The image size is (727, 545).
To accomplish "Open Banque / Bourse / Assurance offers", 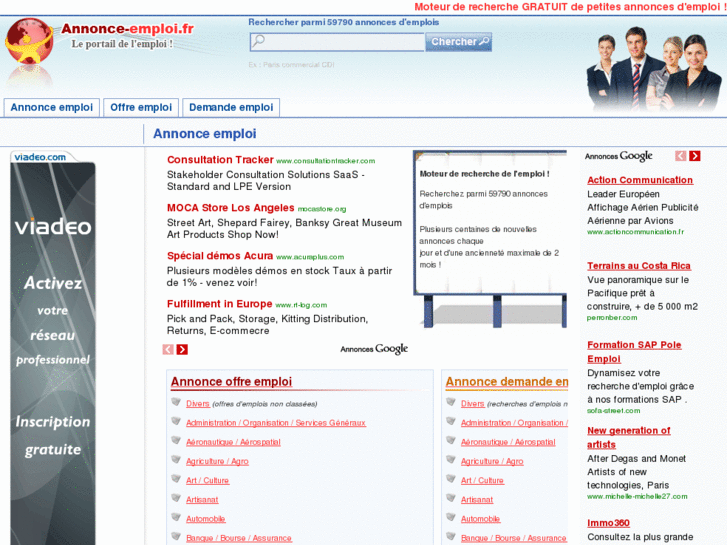I will coord(239,538).
